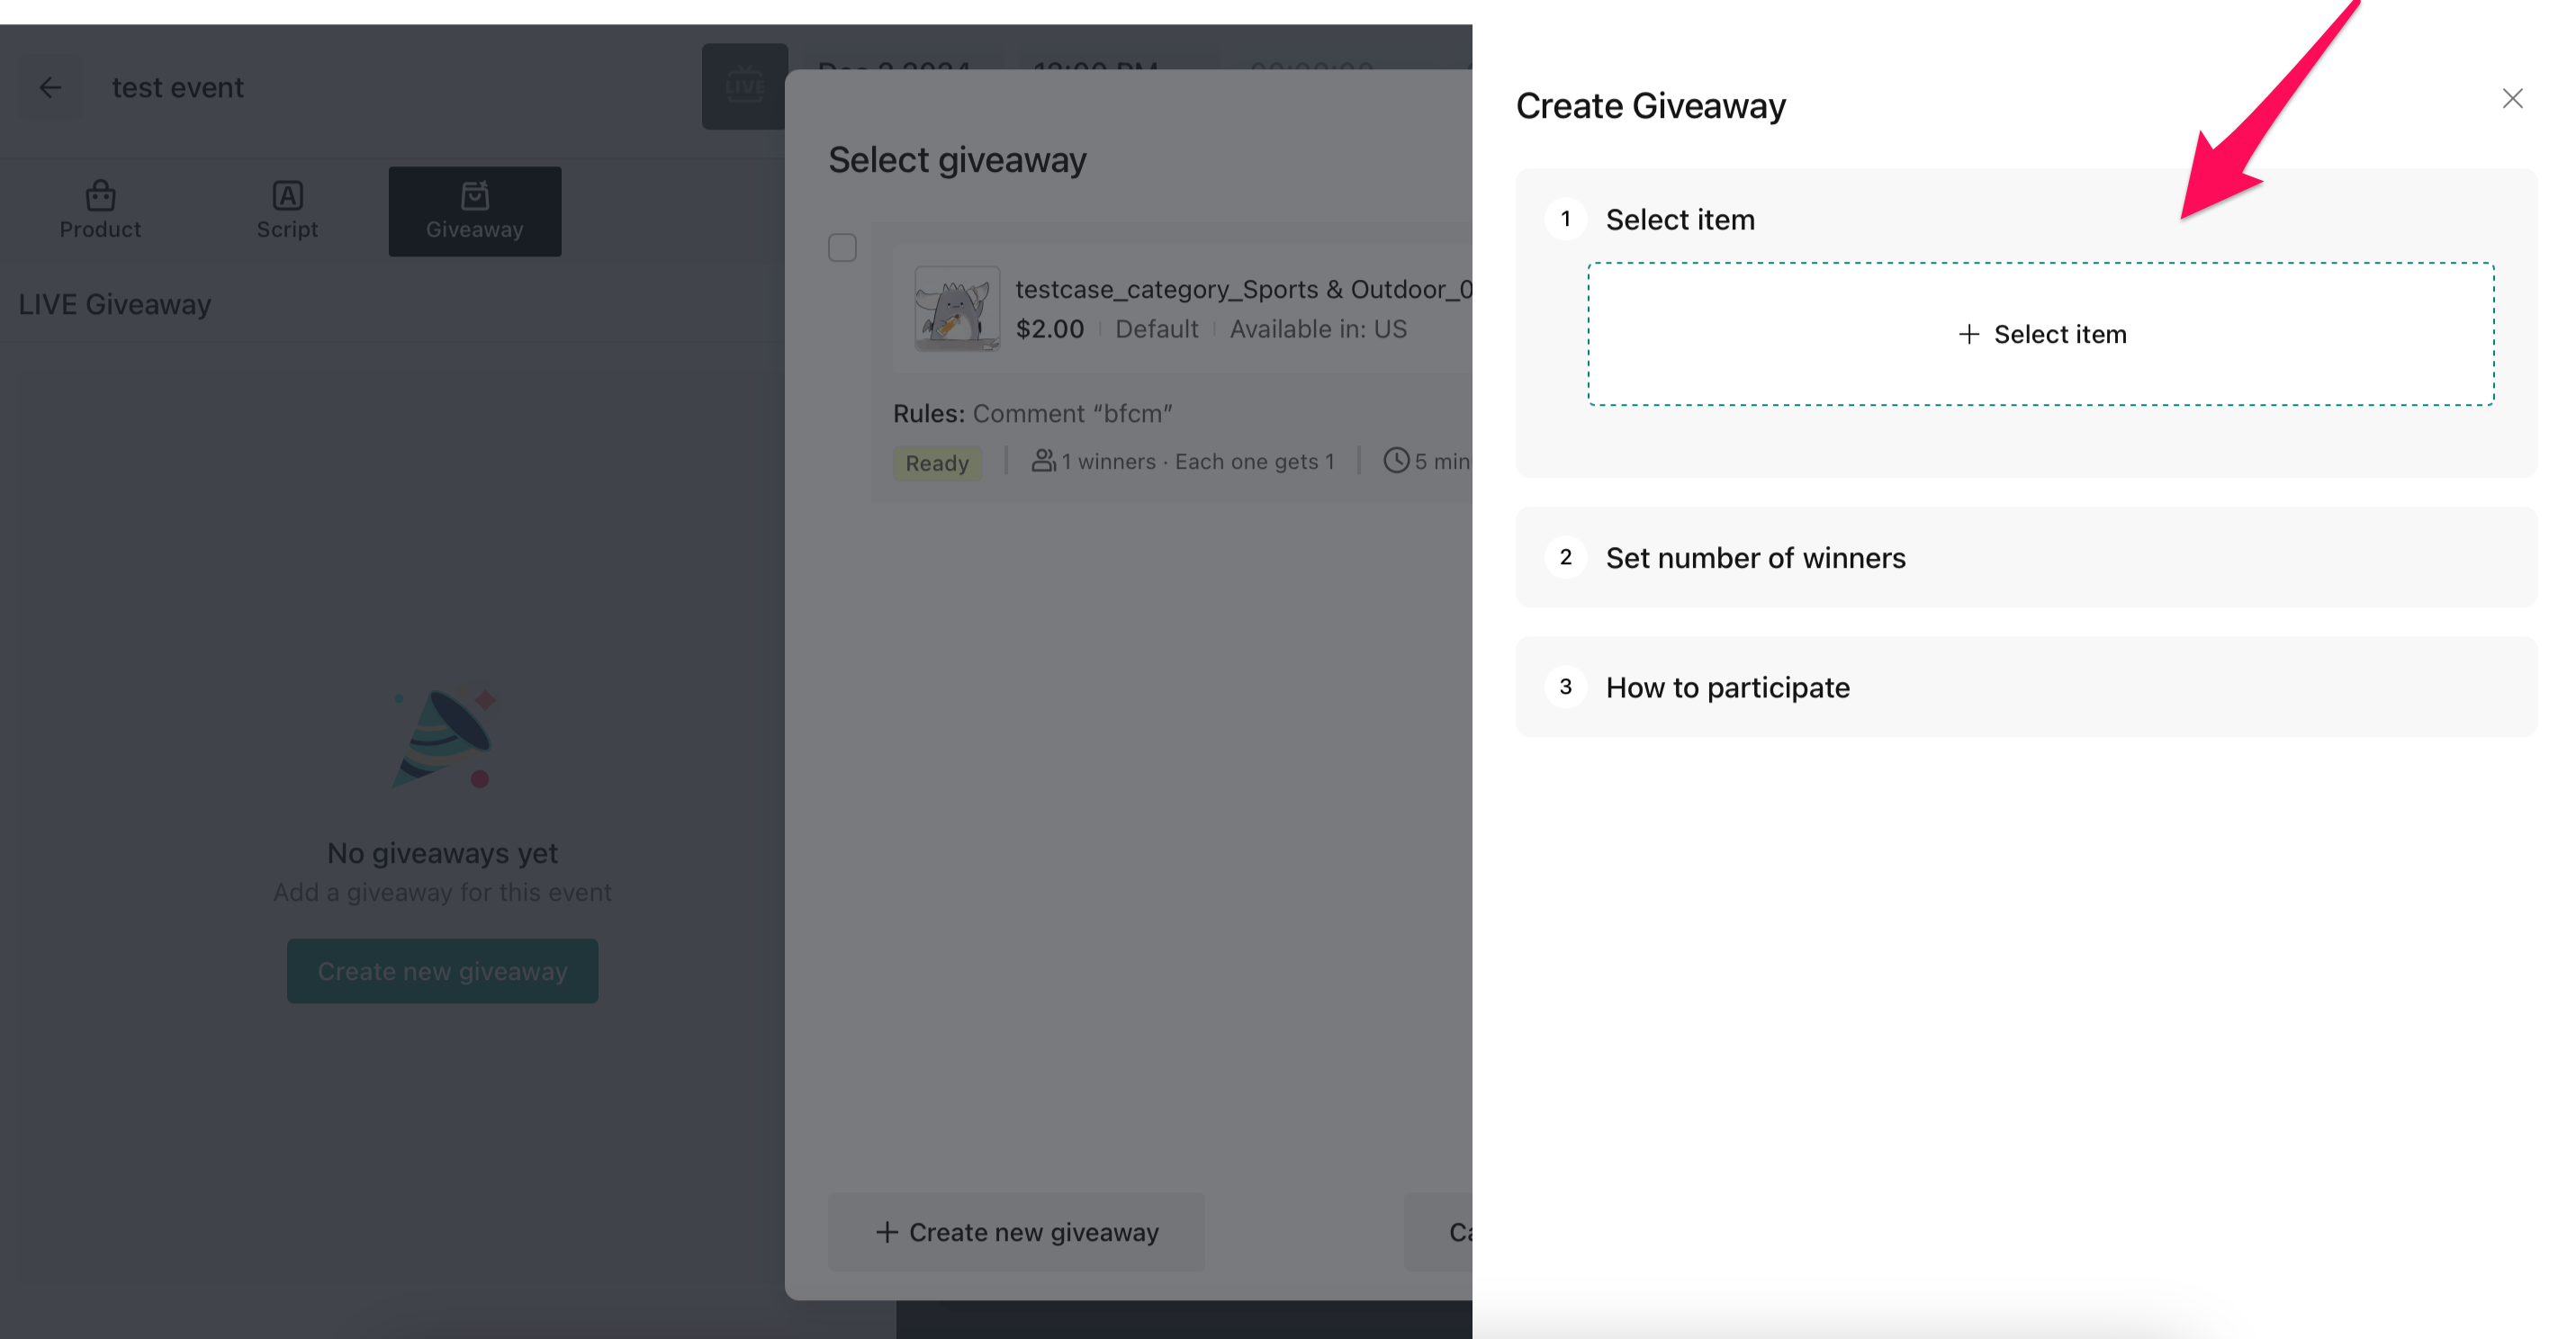2576x1339 pixels.
Task: Click the Product bag icon
Action: (x=100, y=194)
